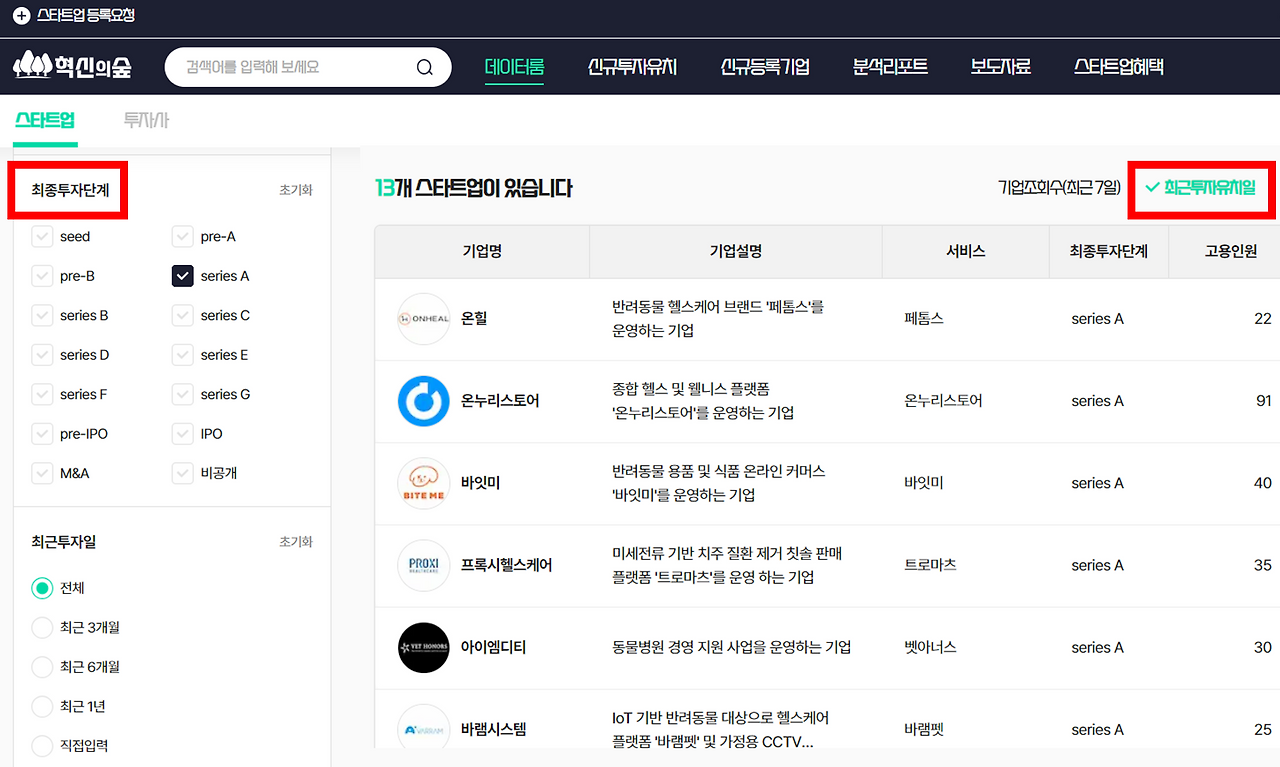
Task: Open the 프록시헬스케어 company logo
Action: click(424, 565)
